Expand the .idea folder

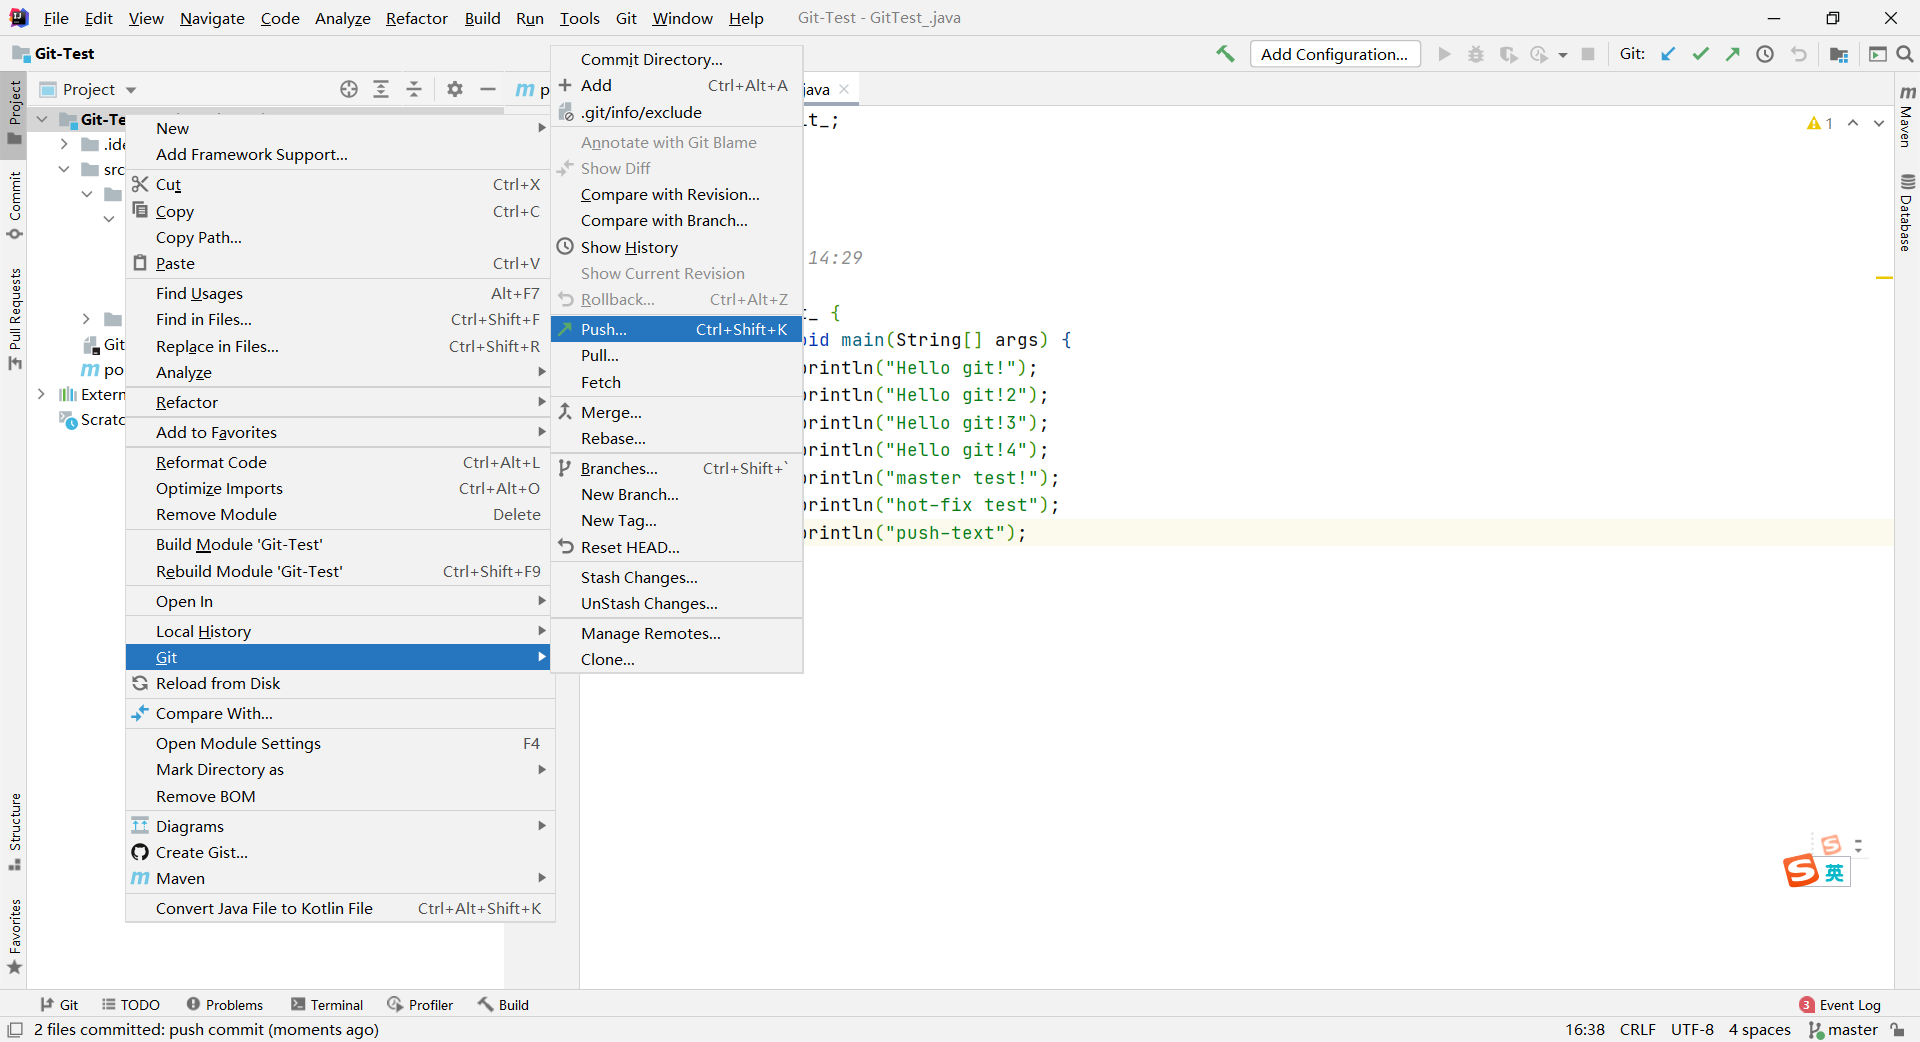point(64,144)
